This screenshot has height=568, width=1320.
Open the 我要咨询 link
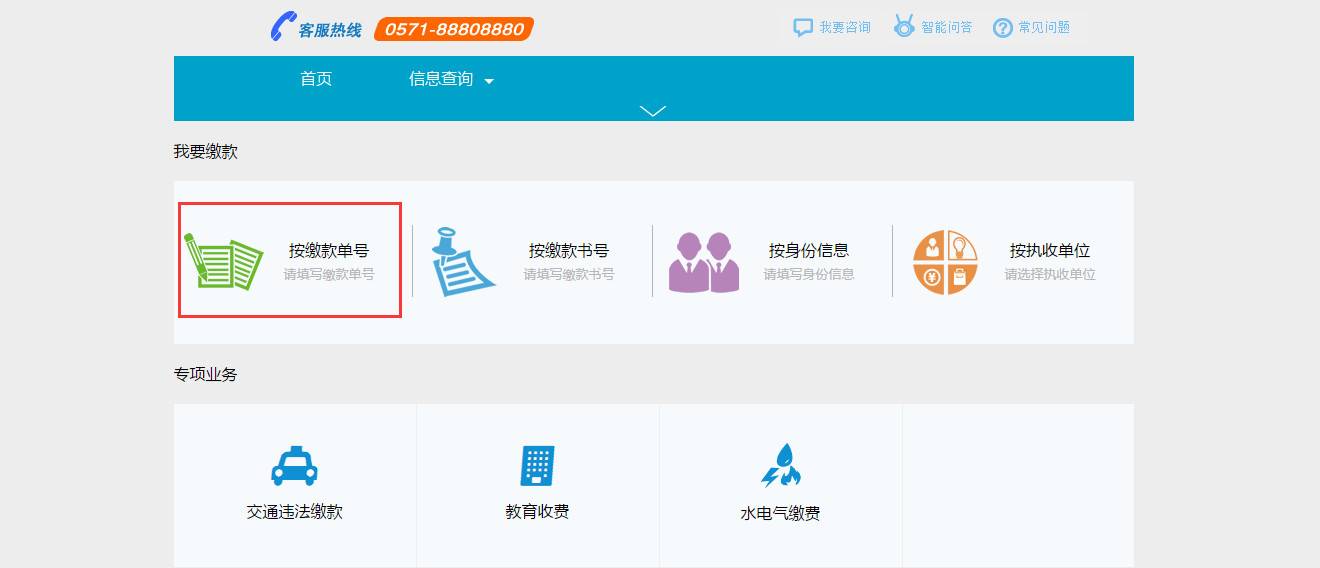845,28
